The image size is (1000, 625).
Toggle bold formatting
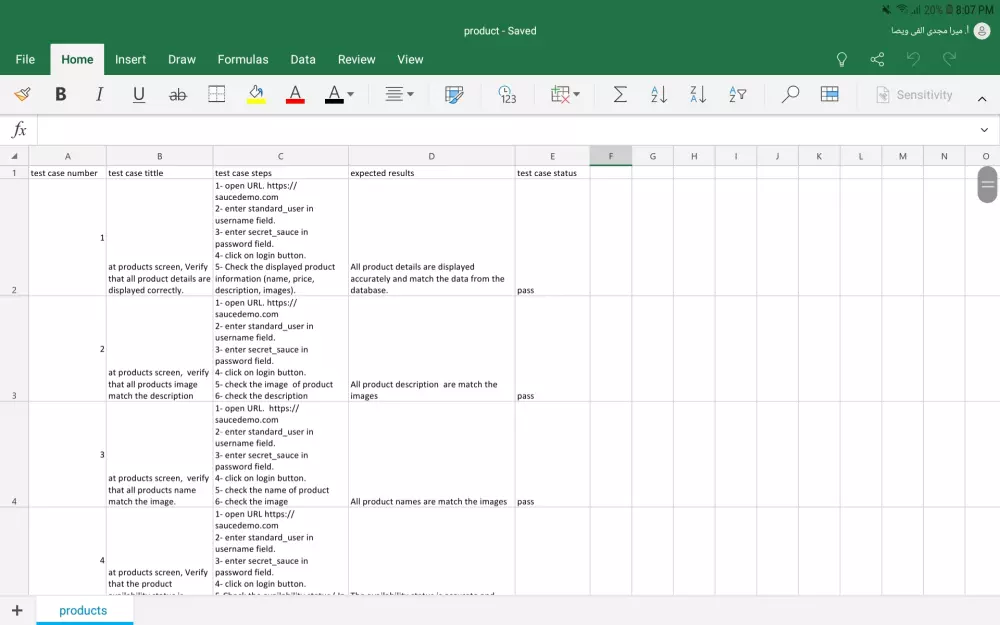tap(61, 94)
